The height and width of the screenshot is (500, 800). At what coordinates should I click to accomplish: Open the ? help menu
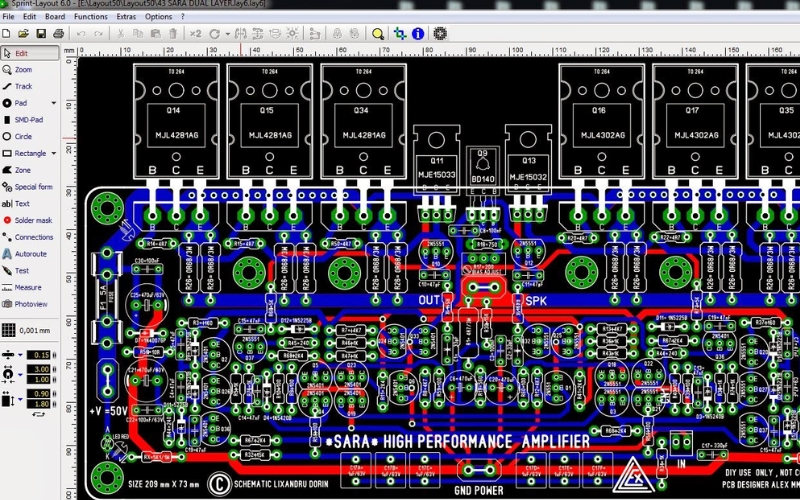[183, 16]
